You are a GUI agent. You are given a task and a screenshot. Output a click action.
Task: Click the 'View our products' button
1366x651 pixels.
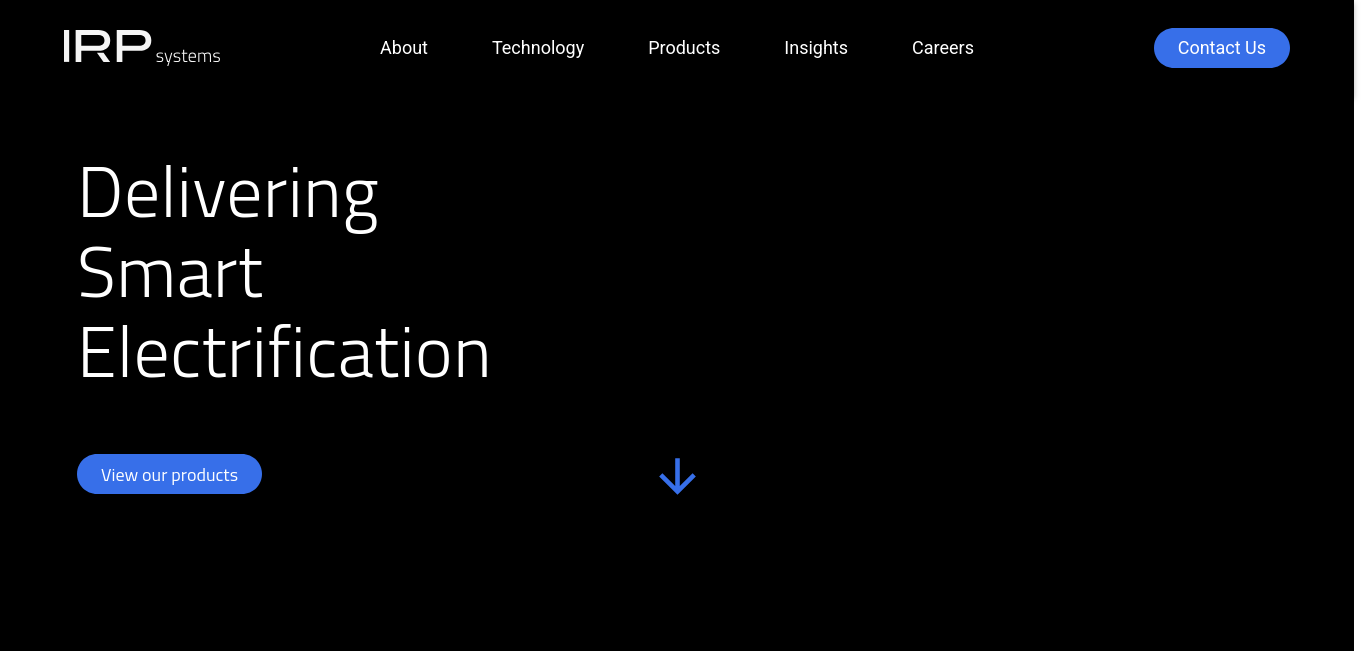(x=169, y=474)
